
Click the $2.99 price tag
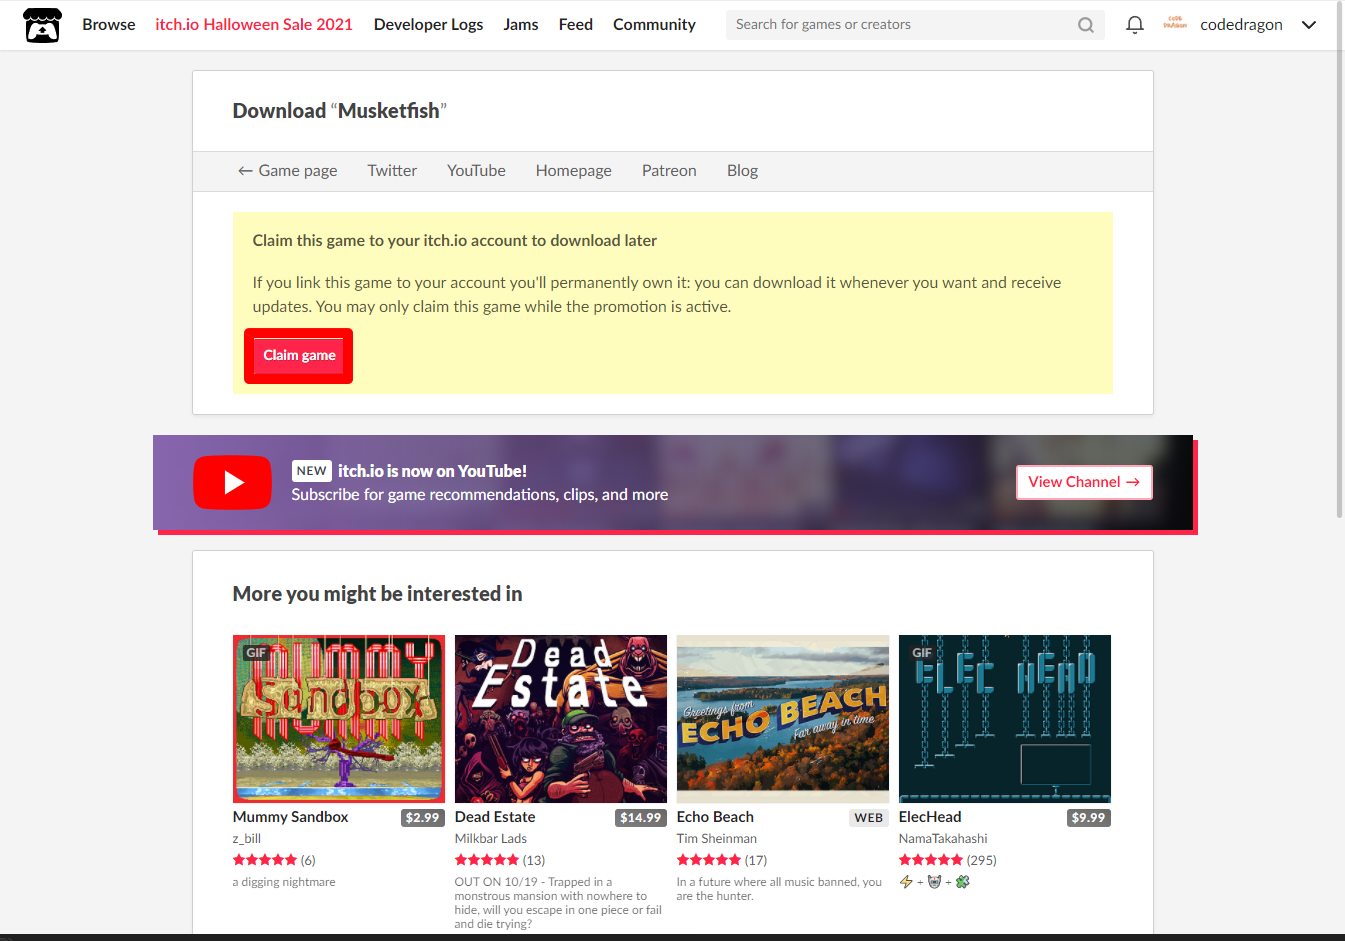(422, 818)
